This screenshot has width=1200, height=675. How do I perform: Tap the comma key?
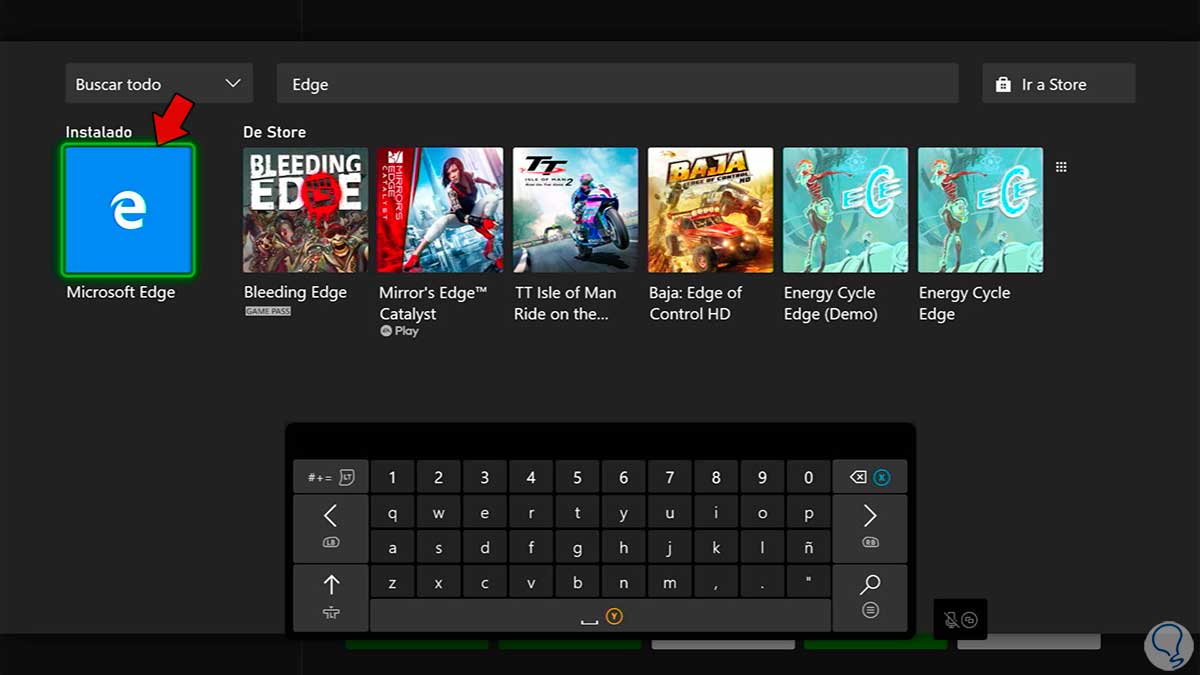pos(716,582)
